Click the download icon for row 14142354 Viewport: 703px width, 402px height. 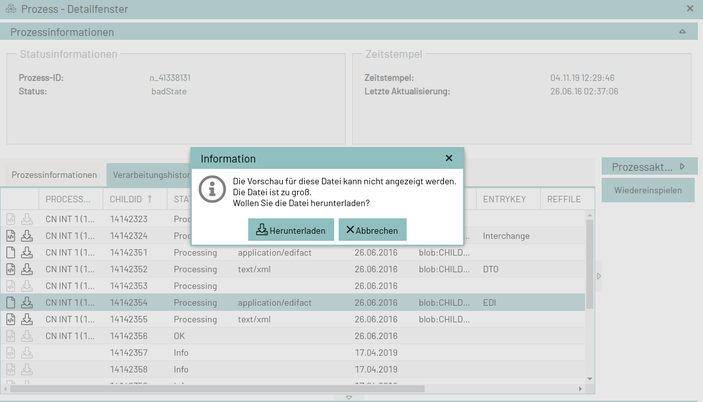point(28,303)
